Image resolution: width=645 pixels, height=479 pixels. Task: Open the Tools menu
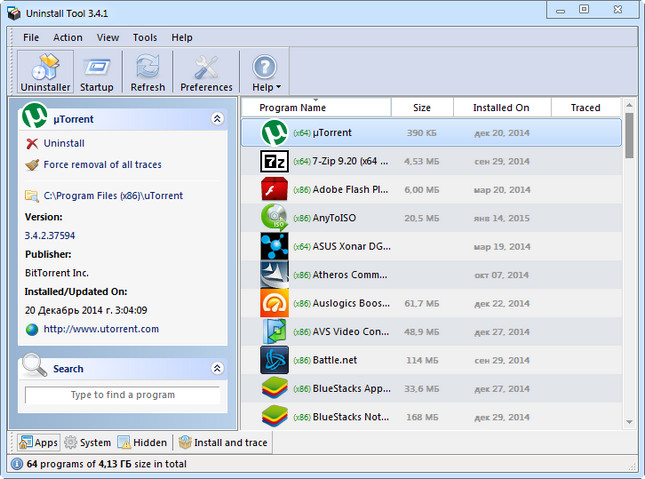(x=145, y=37)
